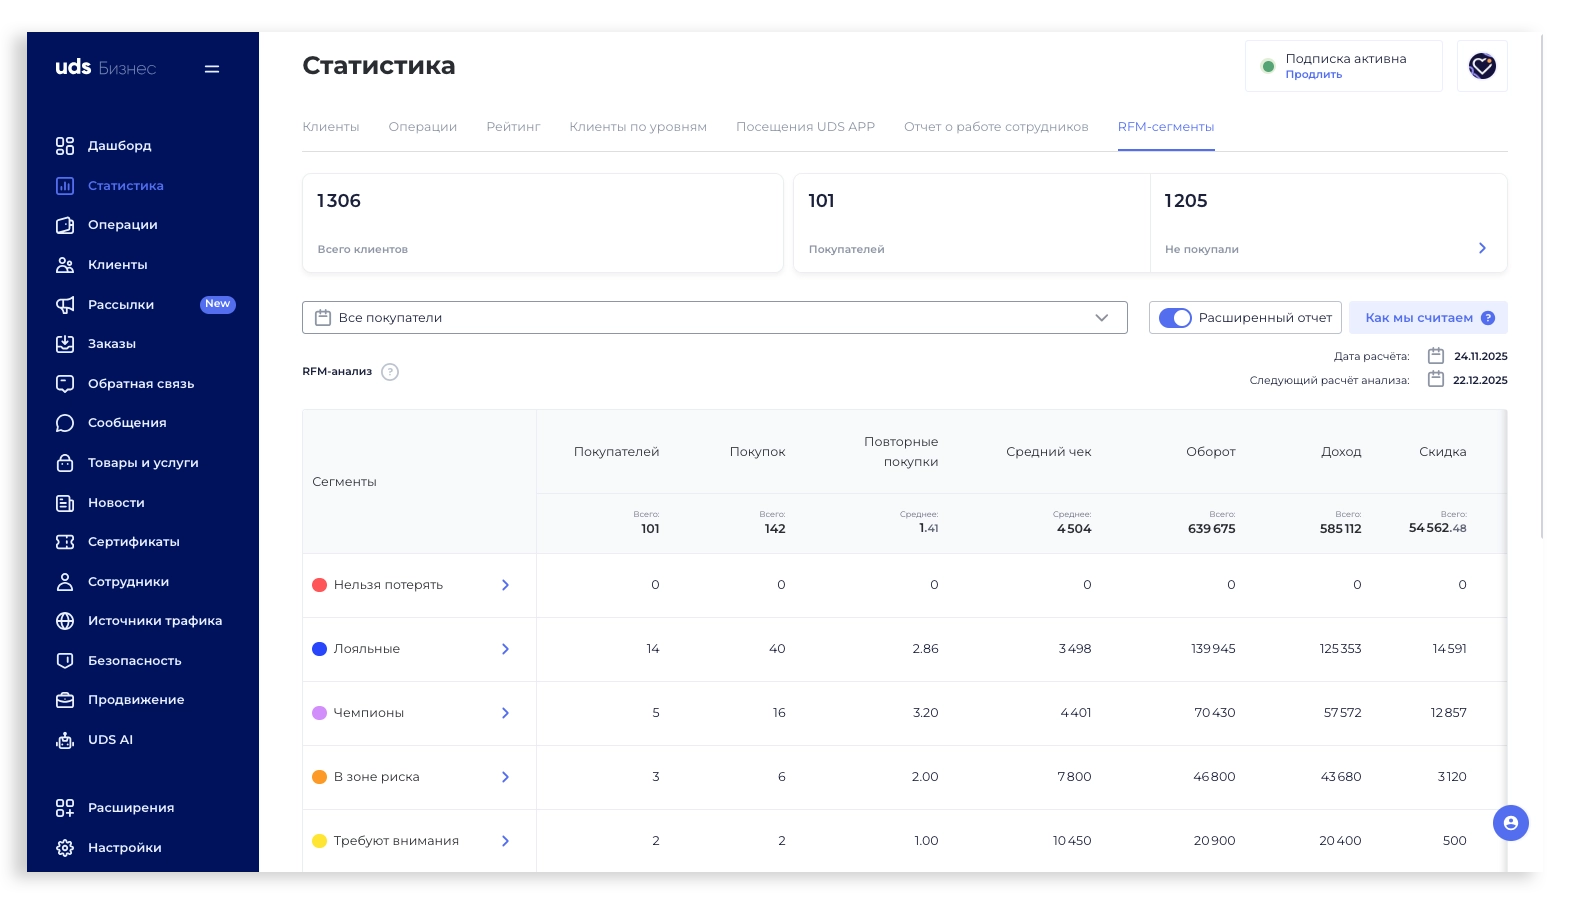The image size is (1571, 898).
Task: Click the red Нельзя потерять color dot
Action: 320,585
